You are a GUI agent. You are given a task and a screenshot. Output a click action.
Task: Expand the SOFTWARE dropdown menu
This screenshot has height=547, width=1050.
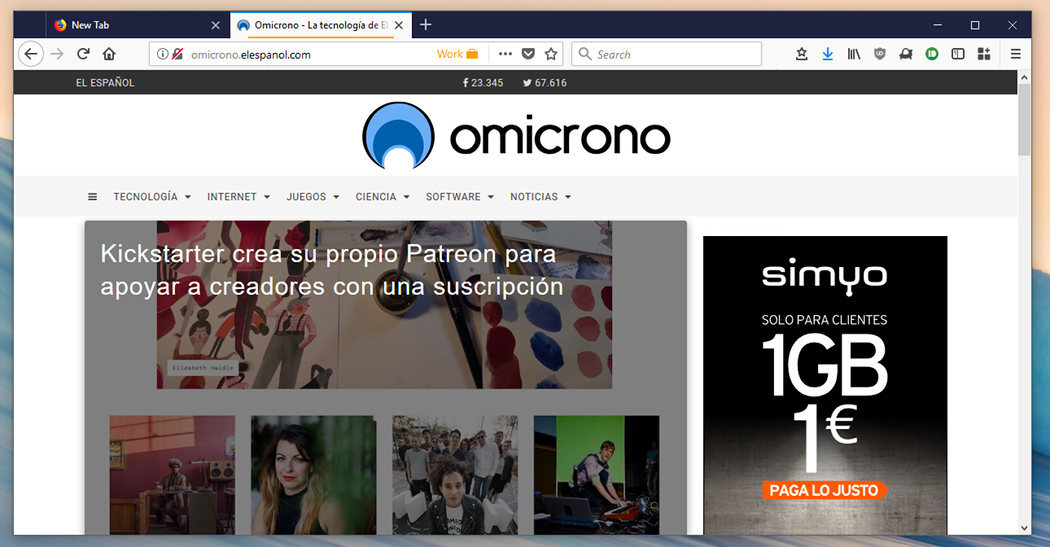[x=460, y=197]
